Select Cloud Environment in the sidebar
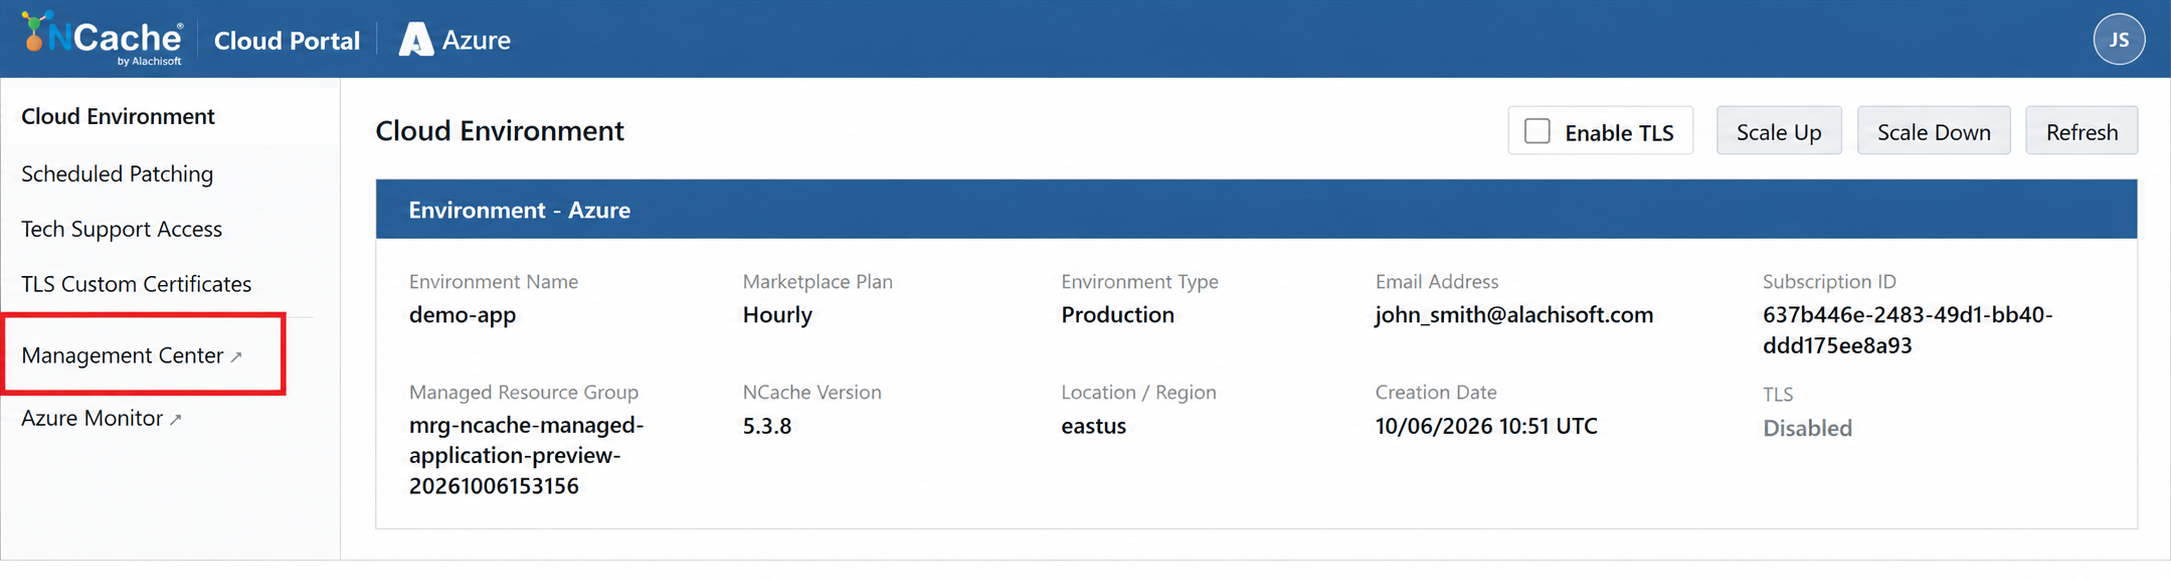Screen dimensions: 2171x580 (x=118, y=116)
